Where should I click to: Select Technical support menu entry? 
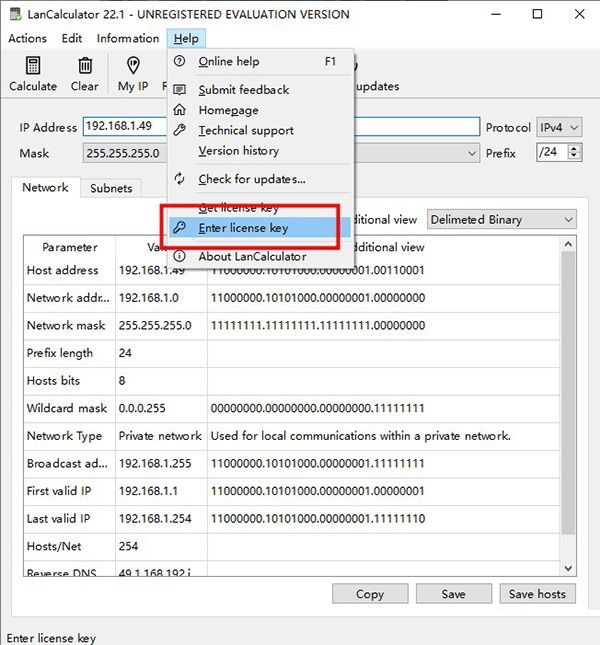point(260,130)
